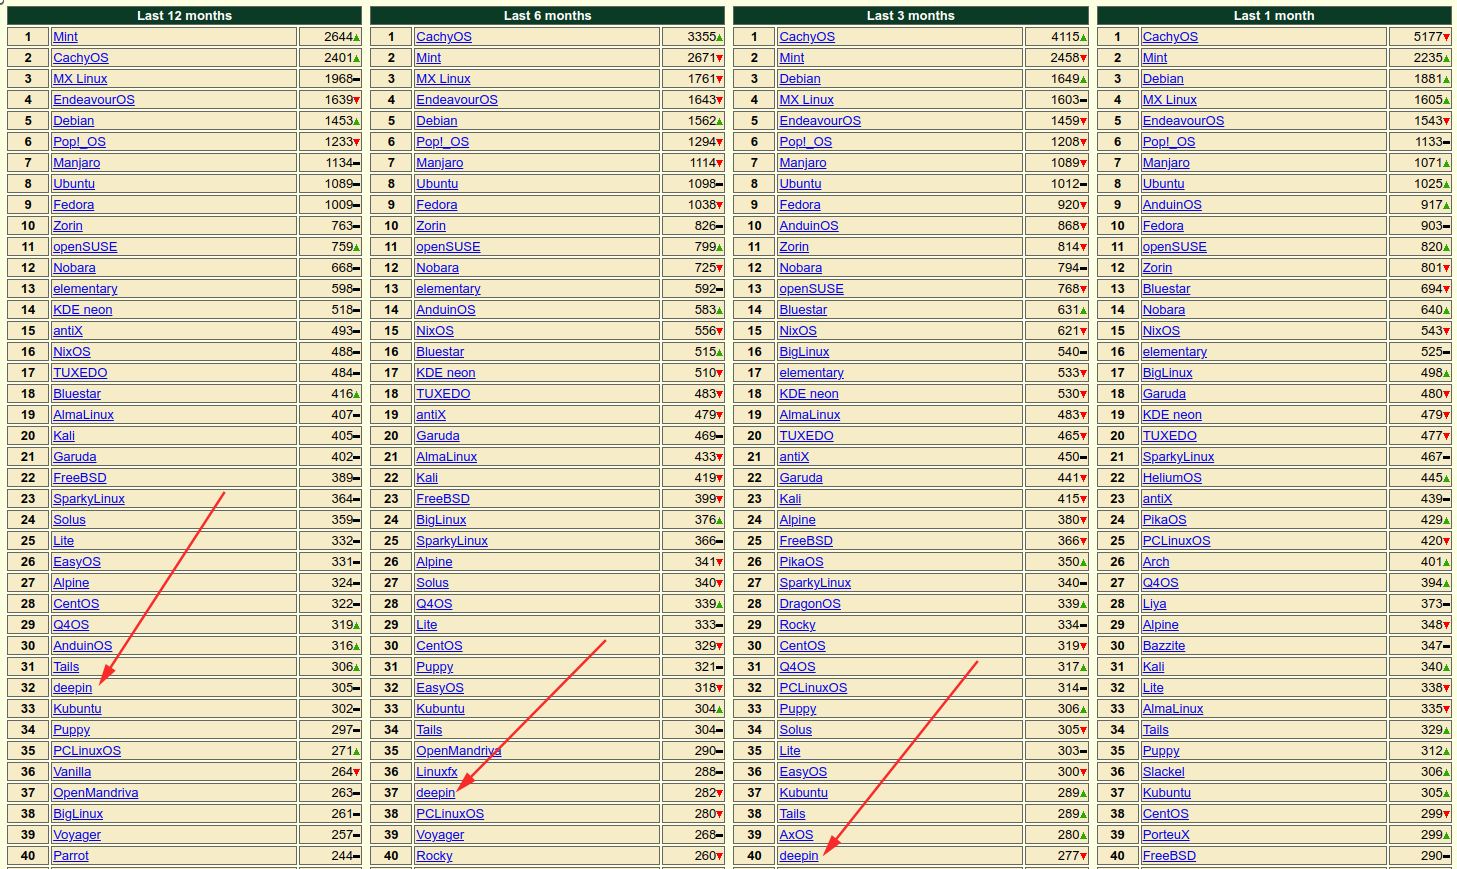Image resolution: width=1457 pixels, height=869 pixels.
Task: Open the deepin link in Last 12 months
Action: click(72, 688)
